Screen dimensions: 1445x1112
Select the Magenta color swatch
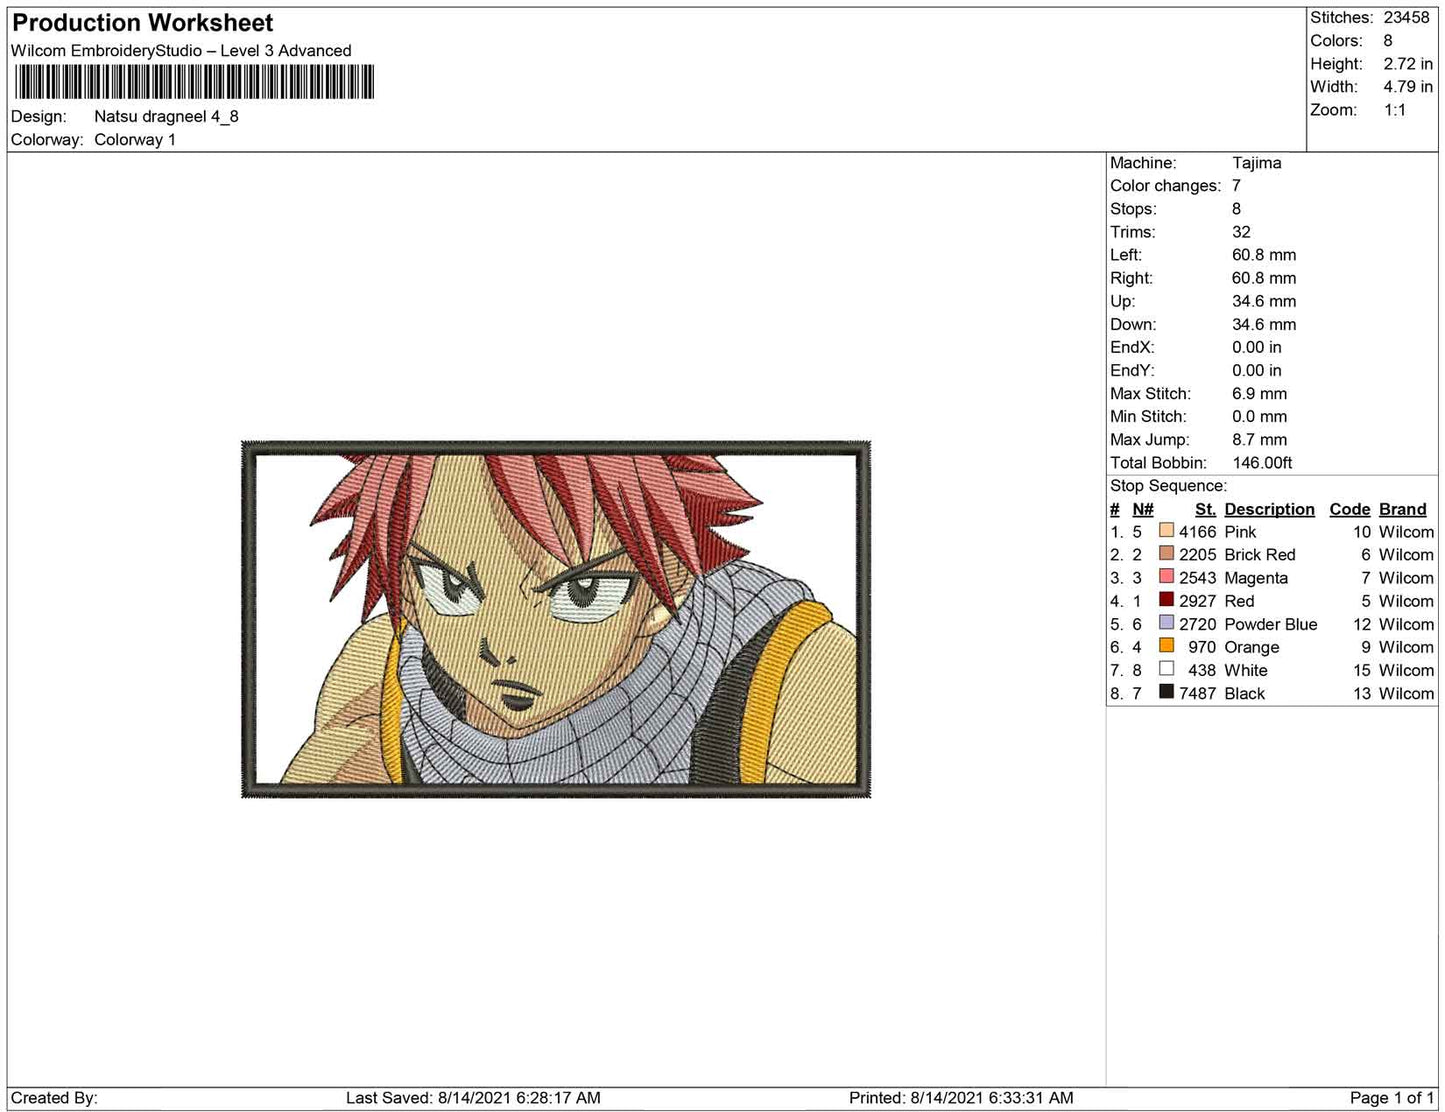1166,577
